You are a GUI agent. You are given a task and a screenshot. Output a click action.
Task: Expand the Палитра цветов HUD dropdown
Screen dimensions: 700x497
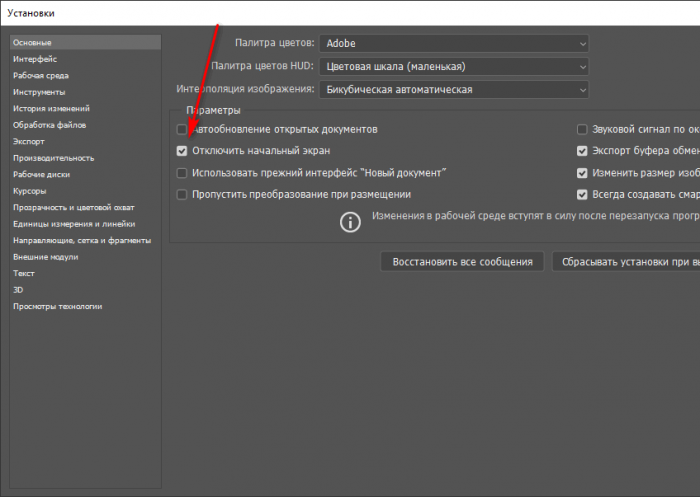pyautogui.click(x=454, y=66)
